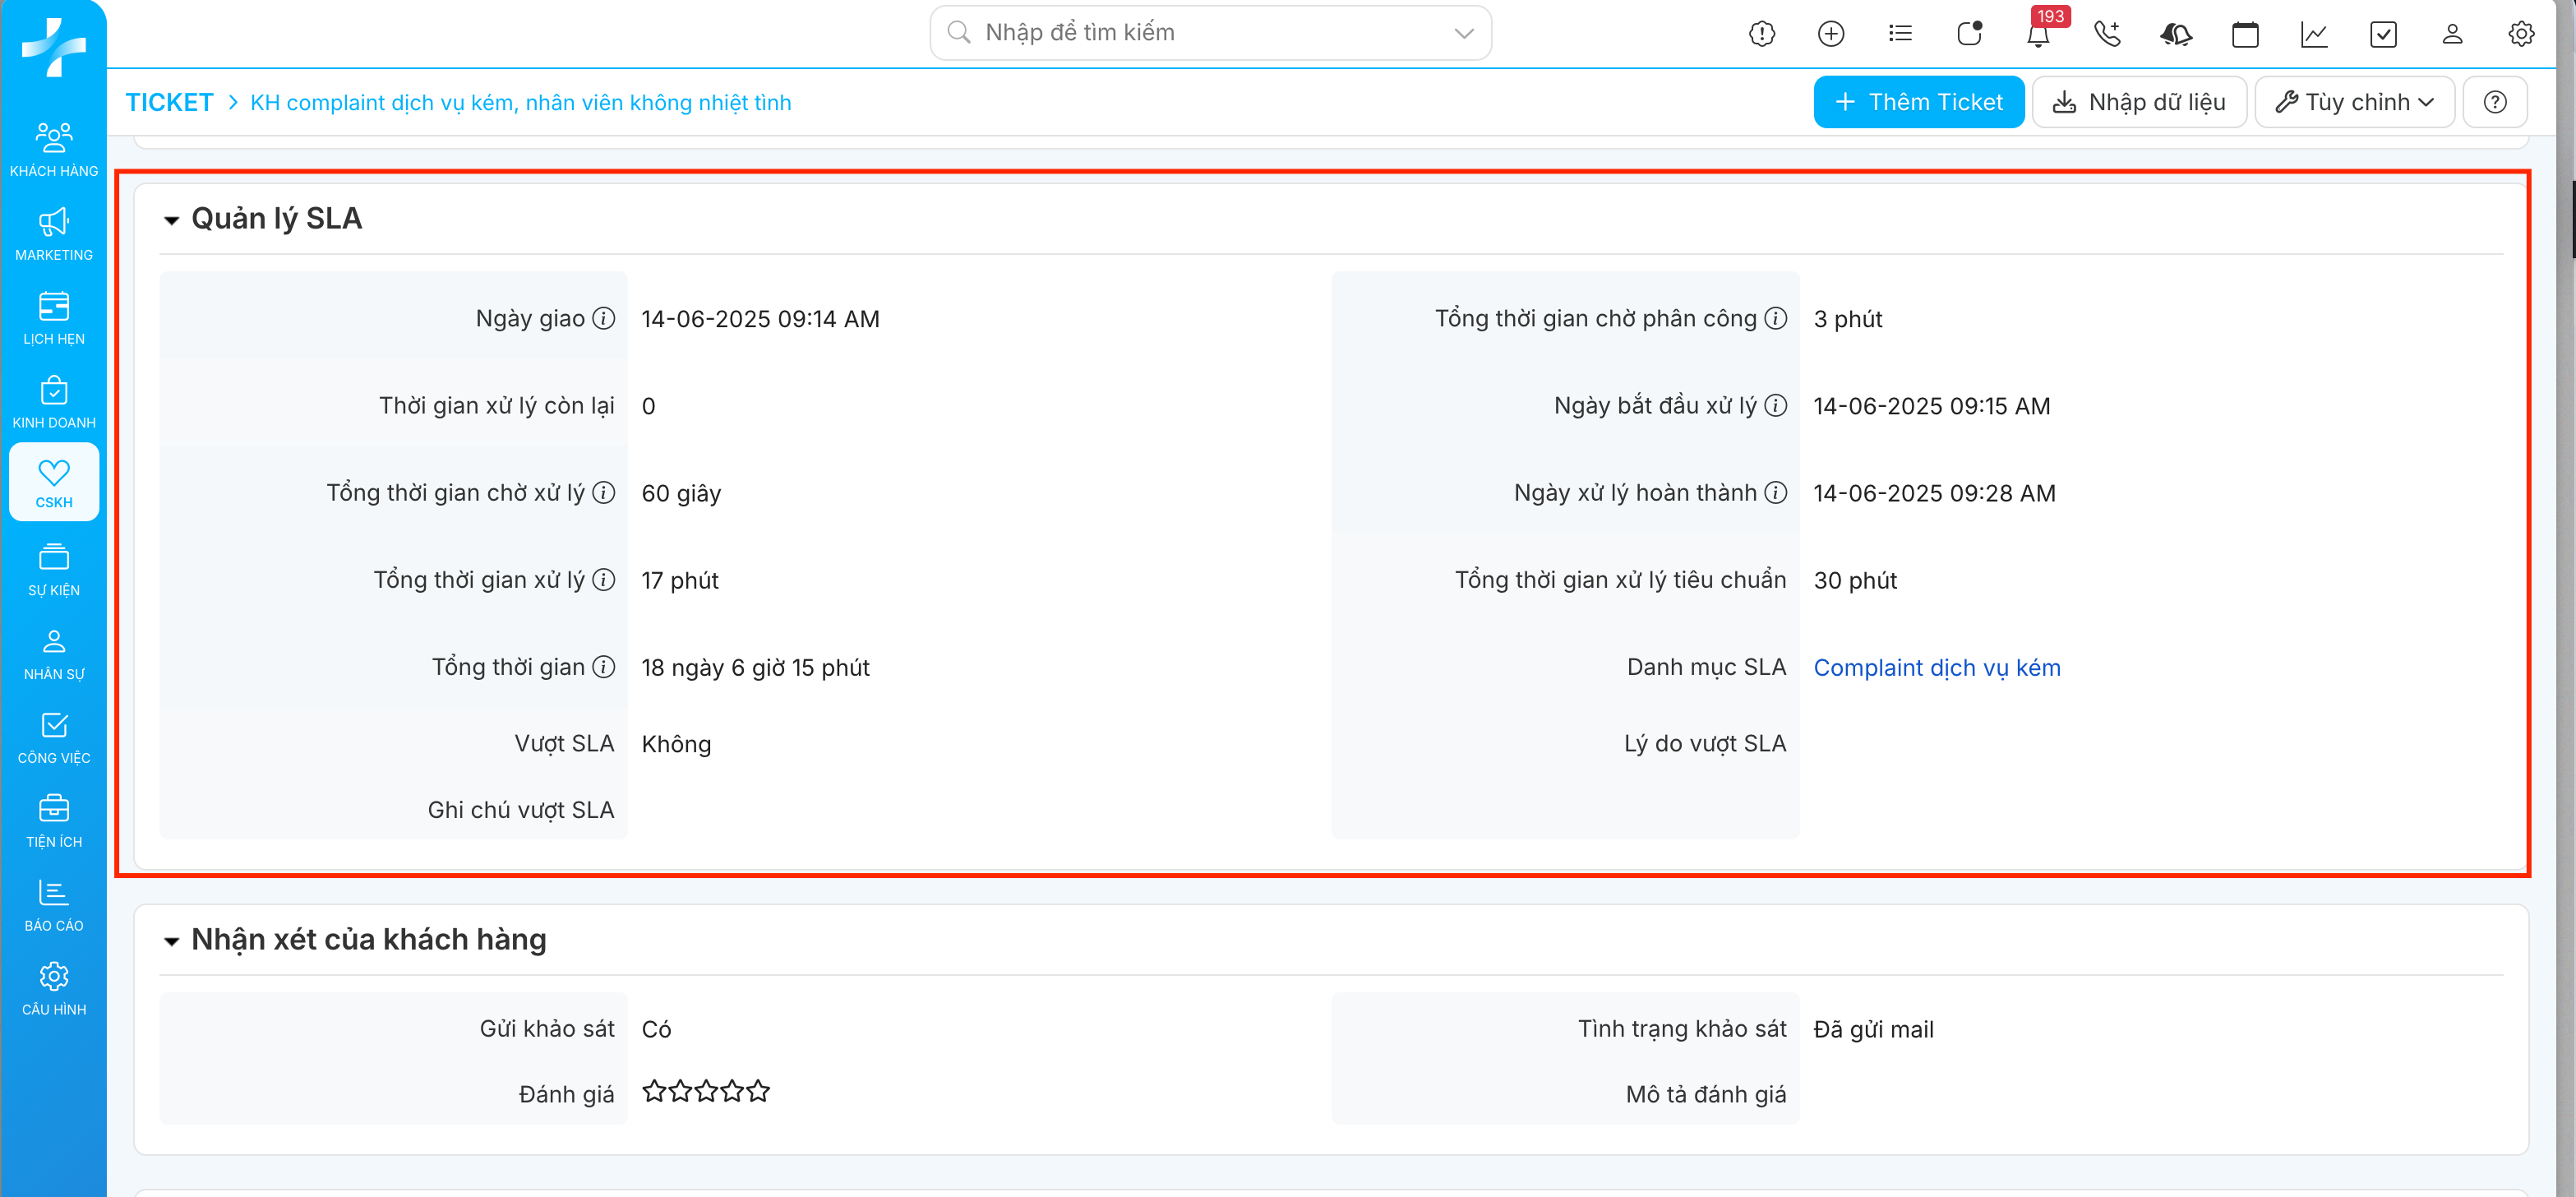Click the help question mark button

coord(2495,102)
